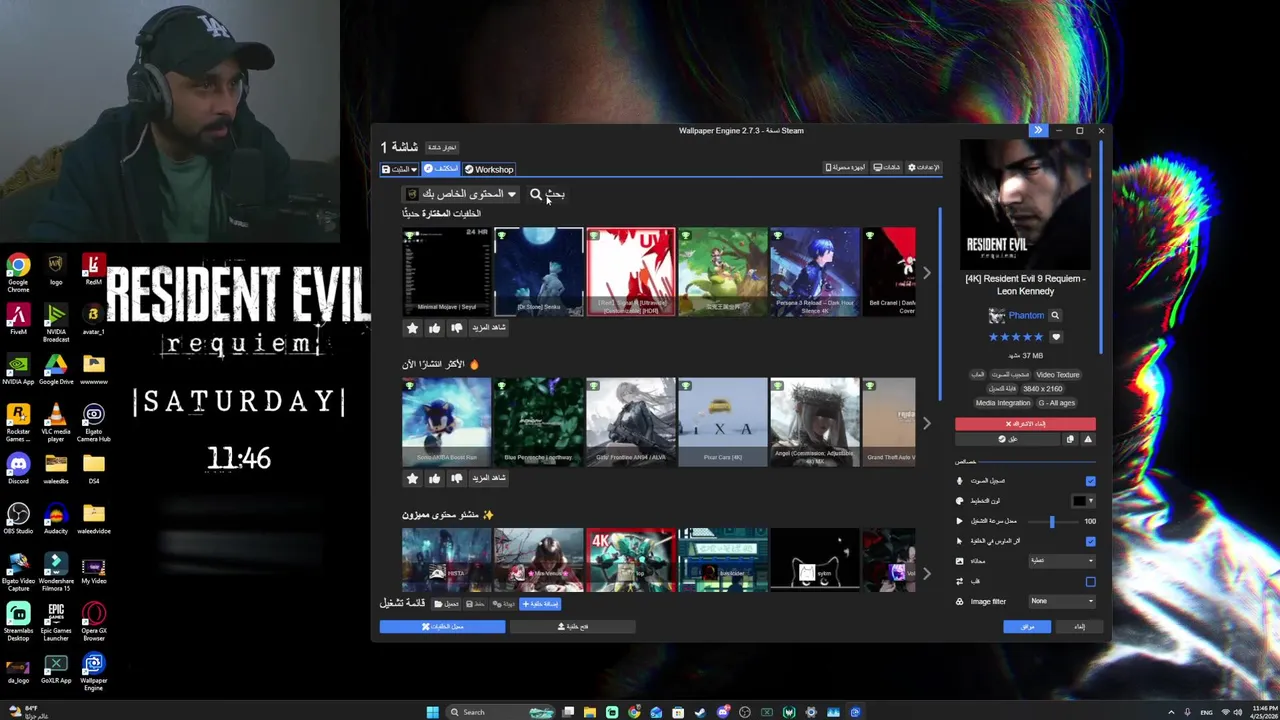Click the taskbar Search box
Viewport: 1280px width, 720px height.
click(x=500, y=712)
